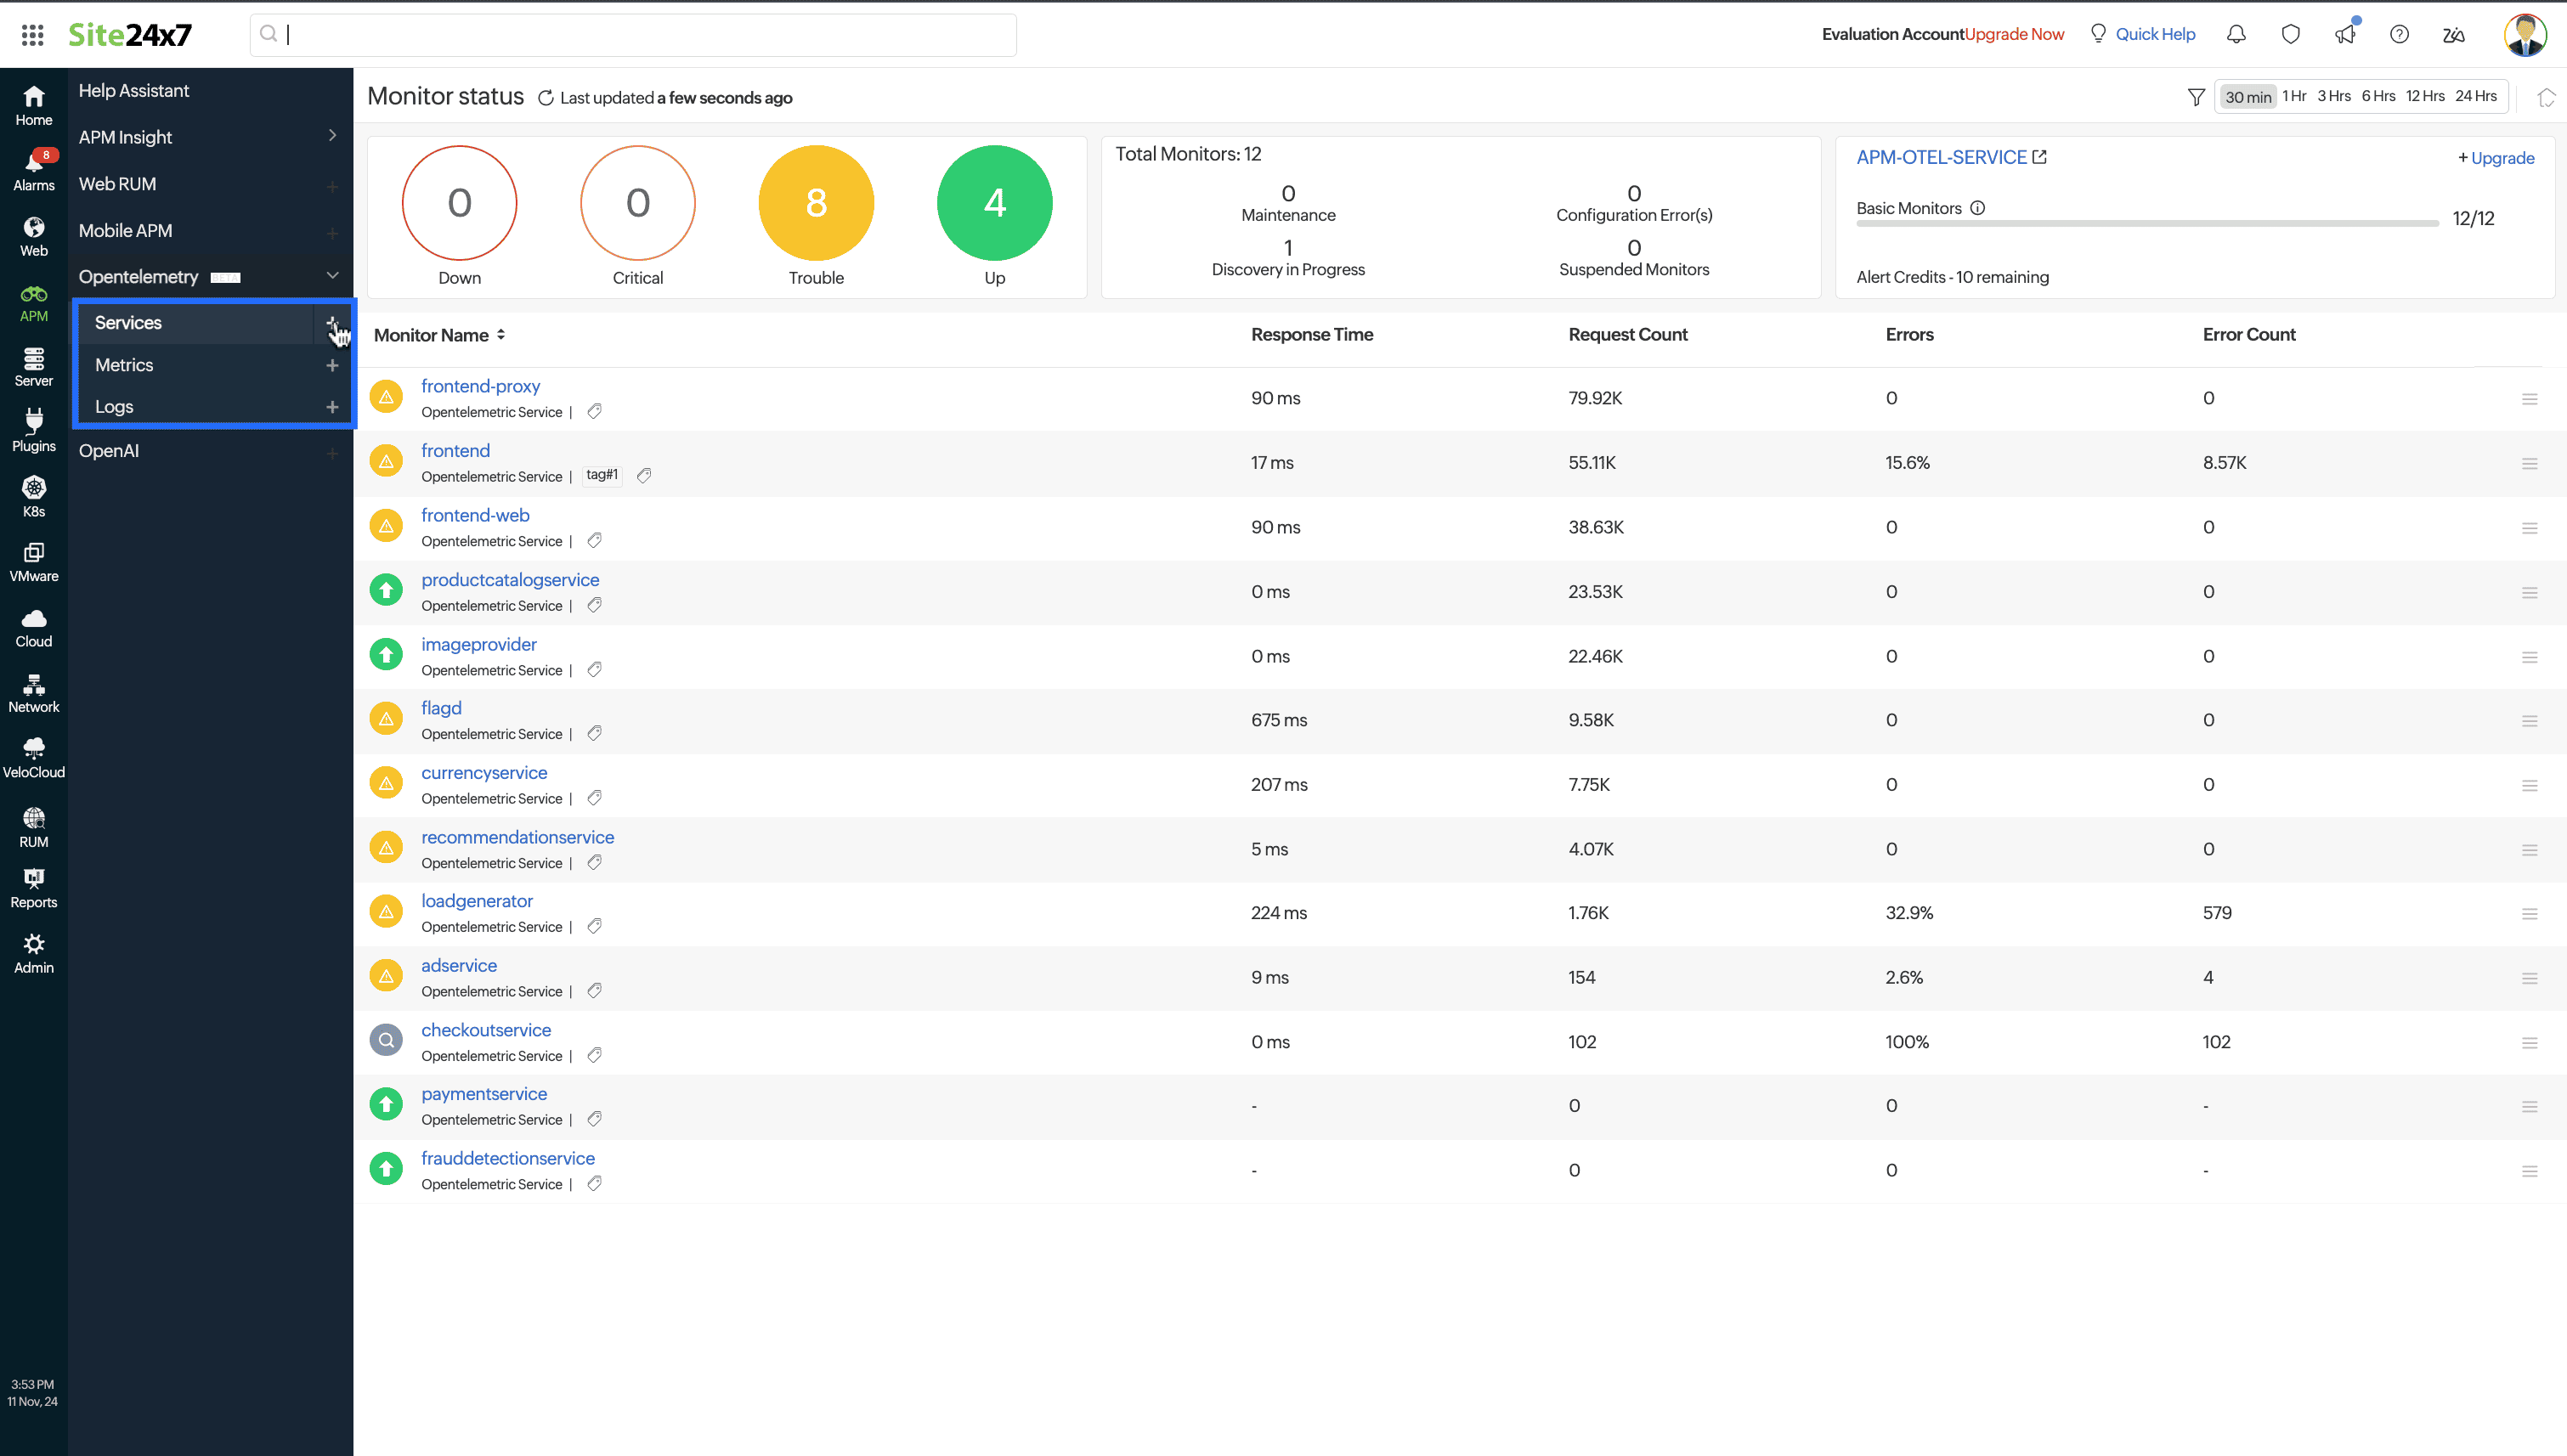This screenshot has width=2567, height=1456.
Task: Open the announcements megaphone icon
Action: (2345, 33)
